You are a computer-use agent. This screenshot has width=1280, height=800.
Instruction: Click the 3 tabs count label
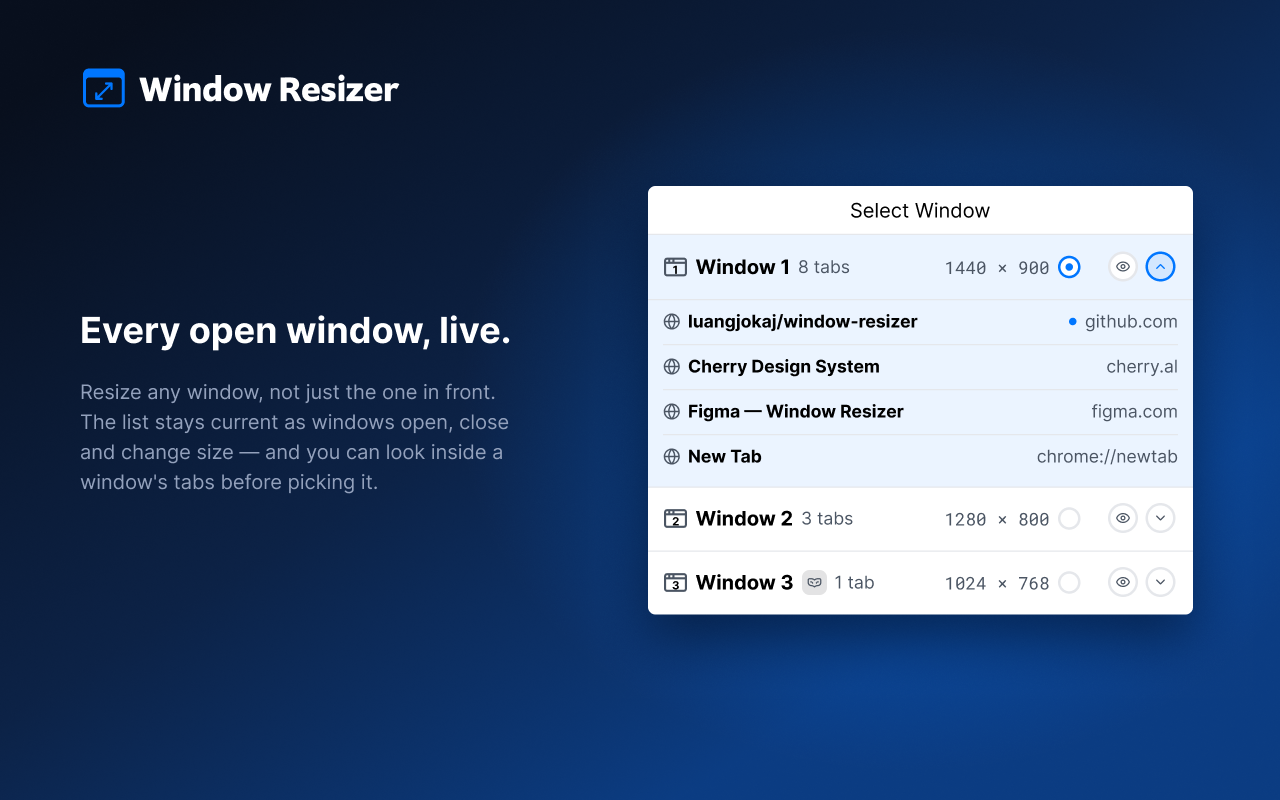(827, 518)
